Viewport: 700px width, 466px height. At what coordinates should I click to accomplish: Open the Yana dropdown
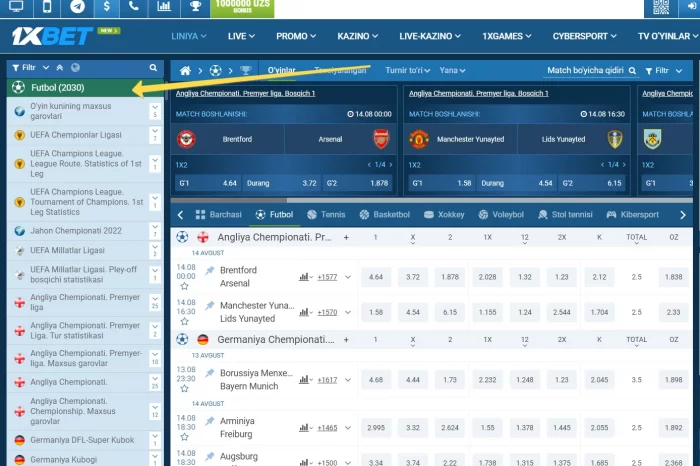452,71
